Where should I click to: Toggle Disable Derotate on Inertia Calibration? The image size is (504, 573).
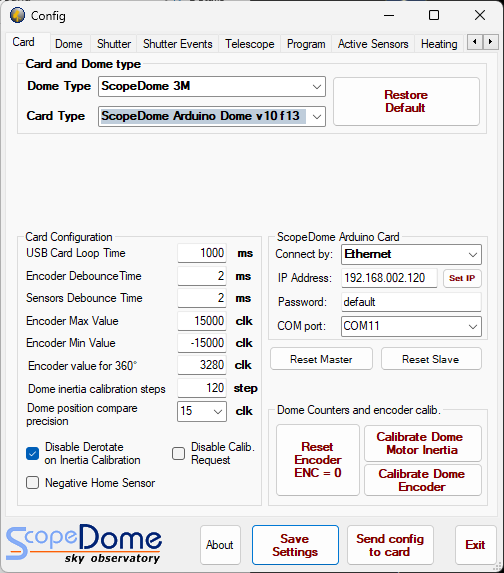(x=33, y=454)
